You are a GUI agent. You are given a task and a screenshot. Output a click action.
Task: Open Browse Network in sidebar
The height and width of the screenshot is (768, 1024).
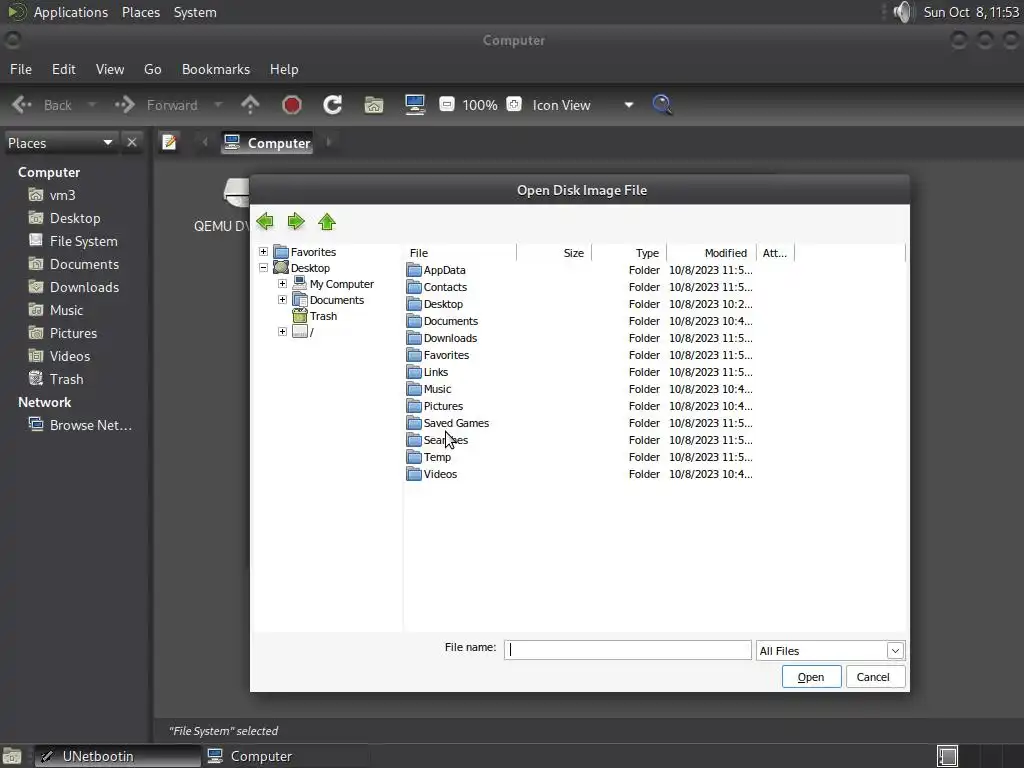(x=80, y=425)
